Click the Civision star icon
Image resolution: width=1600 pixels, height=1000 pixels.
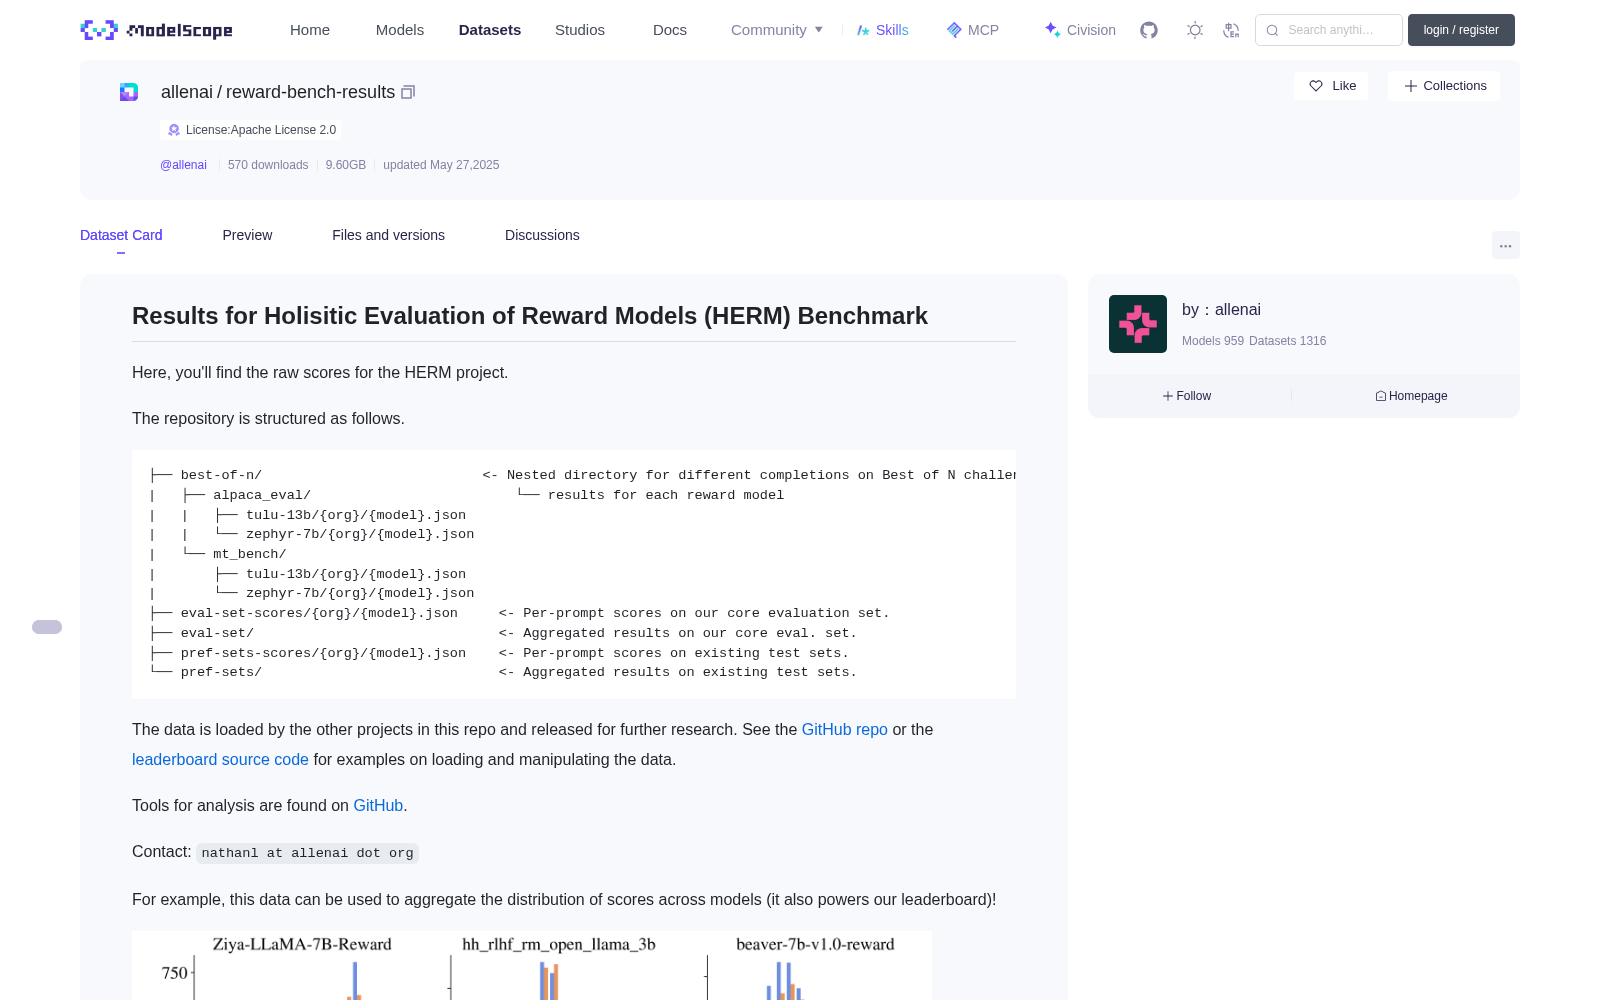tap(1052, 29)
